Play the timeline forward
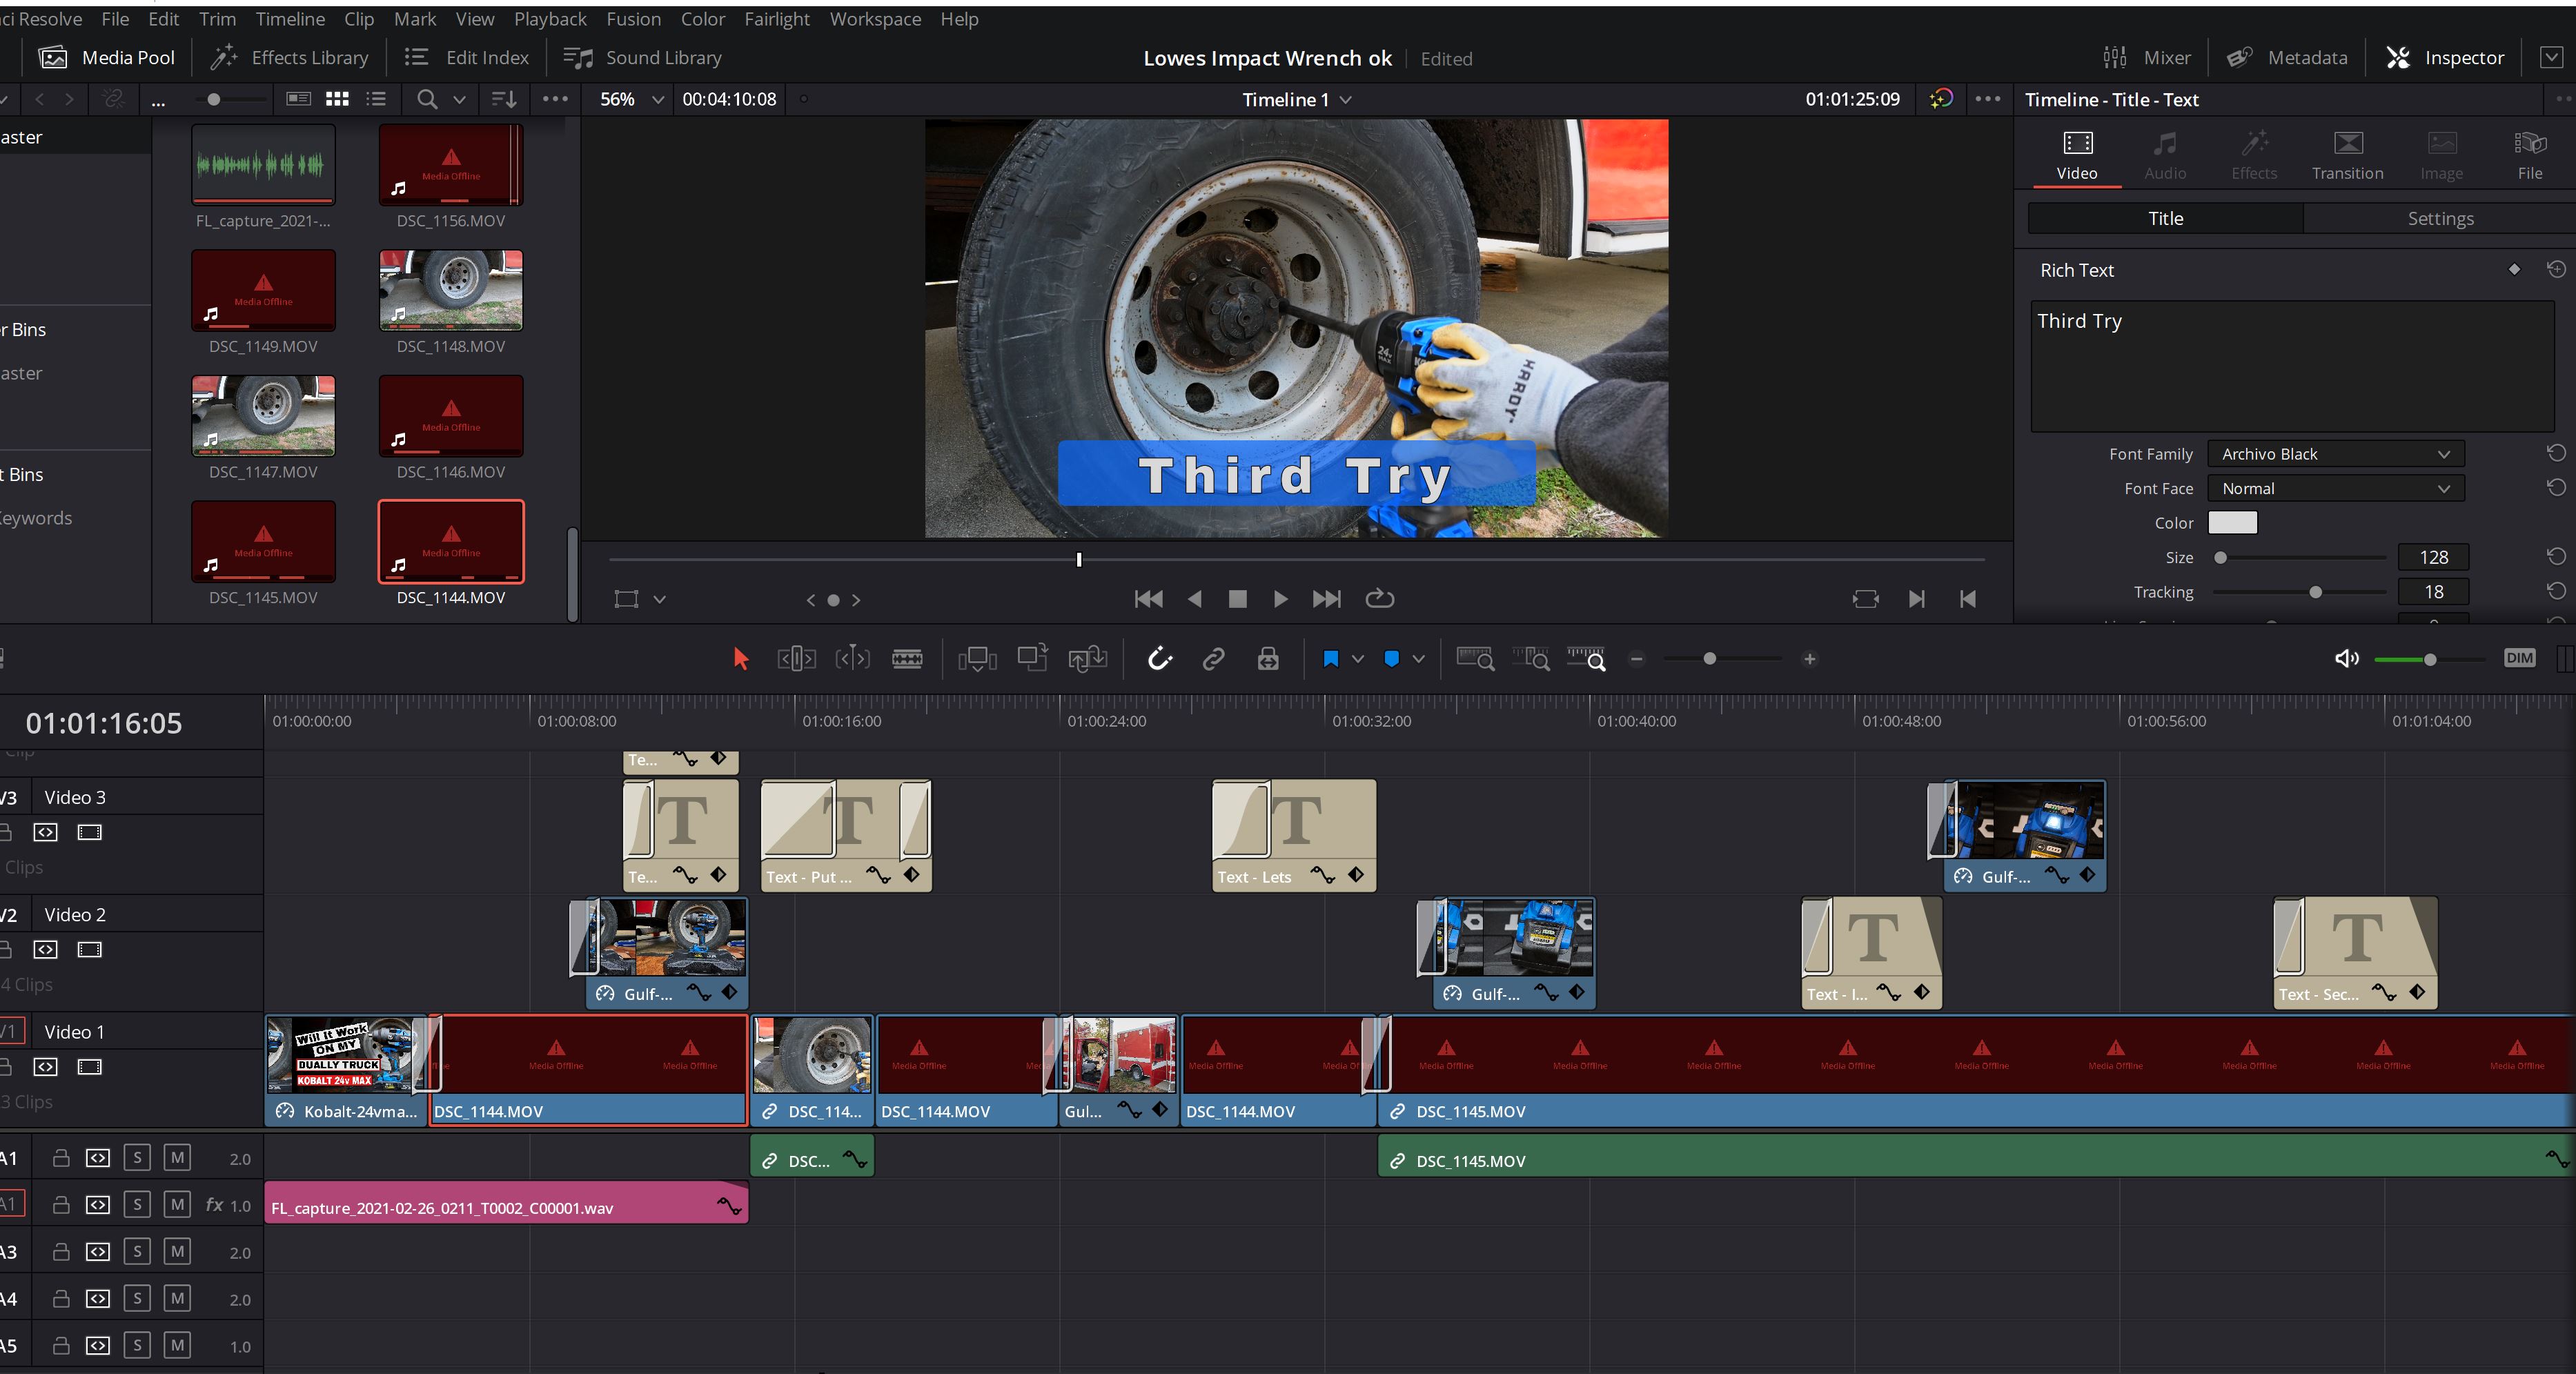 pyautogui.click(x=1280, y=599)
